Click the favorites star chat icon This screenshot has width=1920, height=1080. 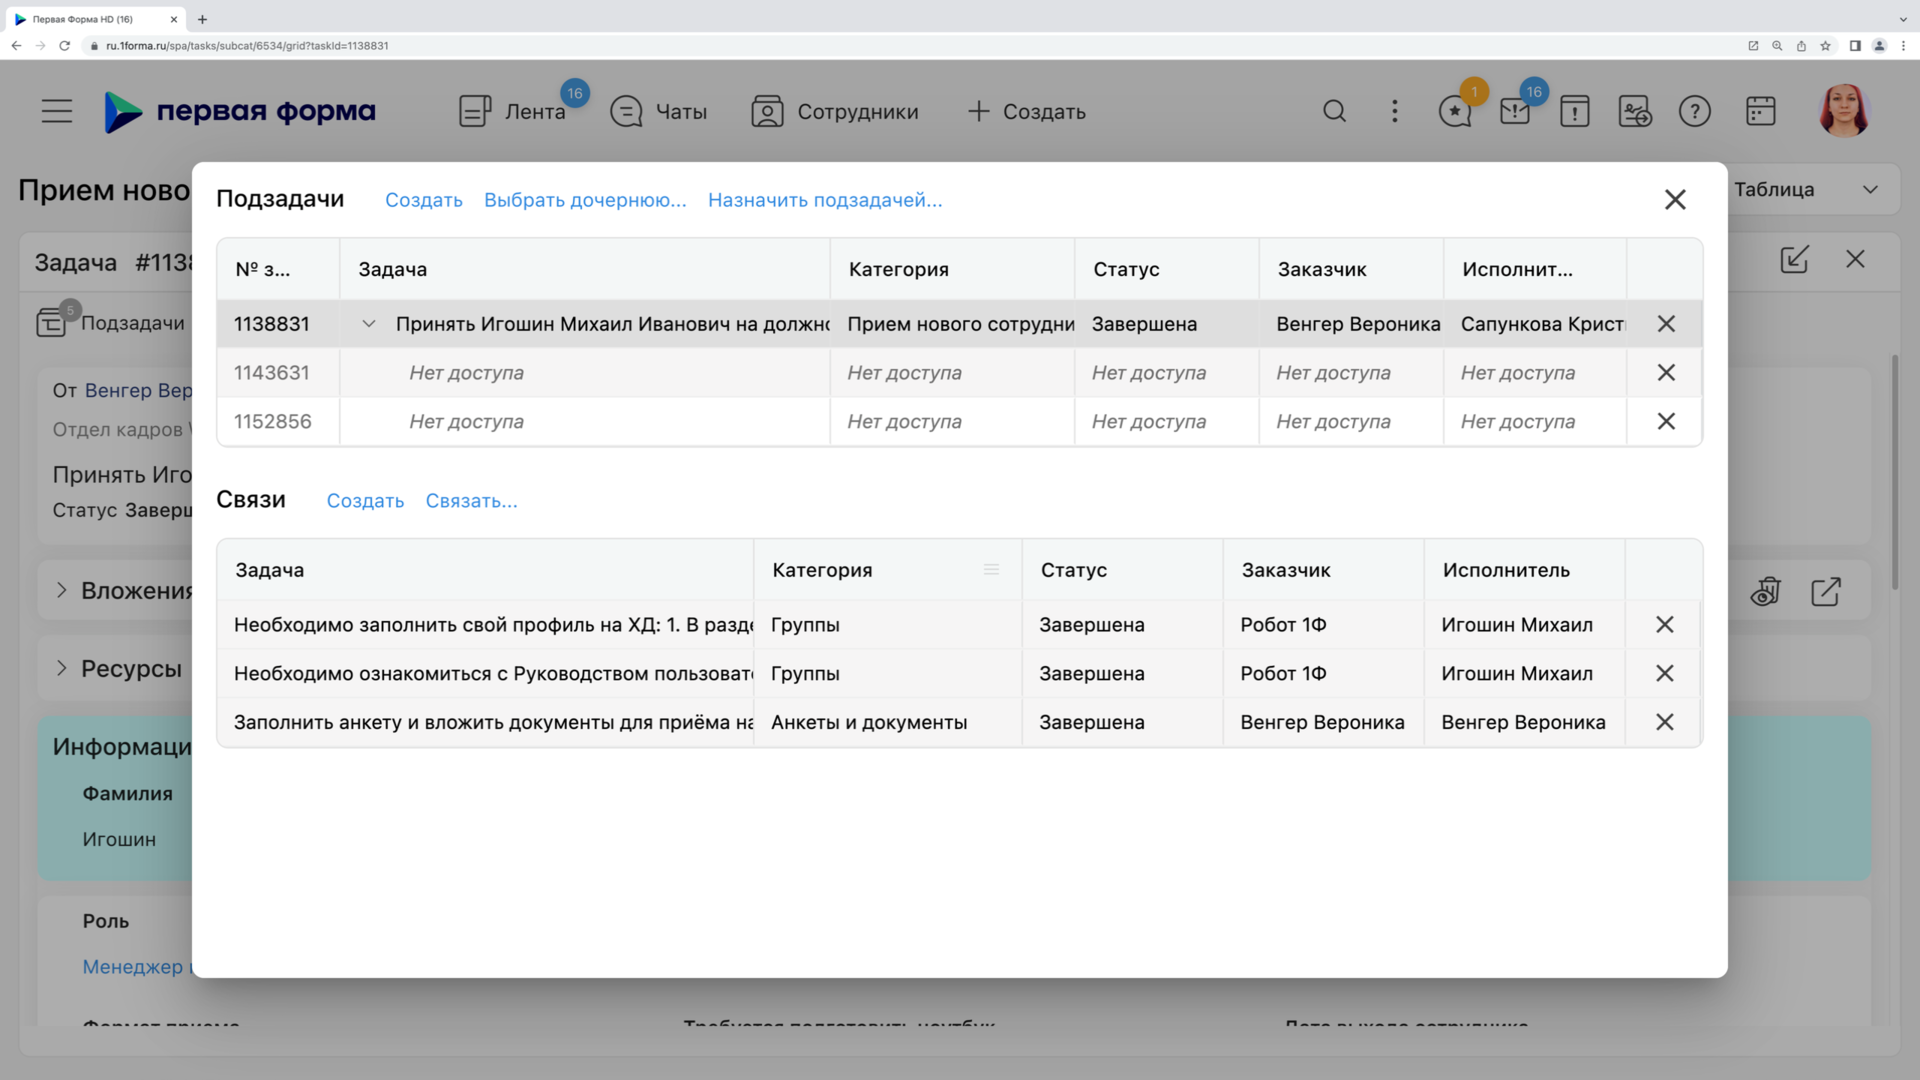[1455, 111]
